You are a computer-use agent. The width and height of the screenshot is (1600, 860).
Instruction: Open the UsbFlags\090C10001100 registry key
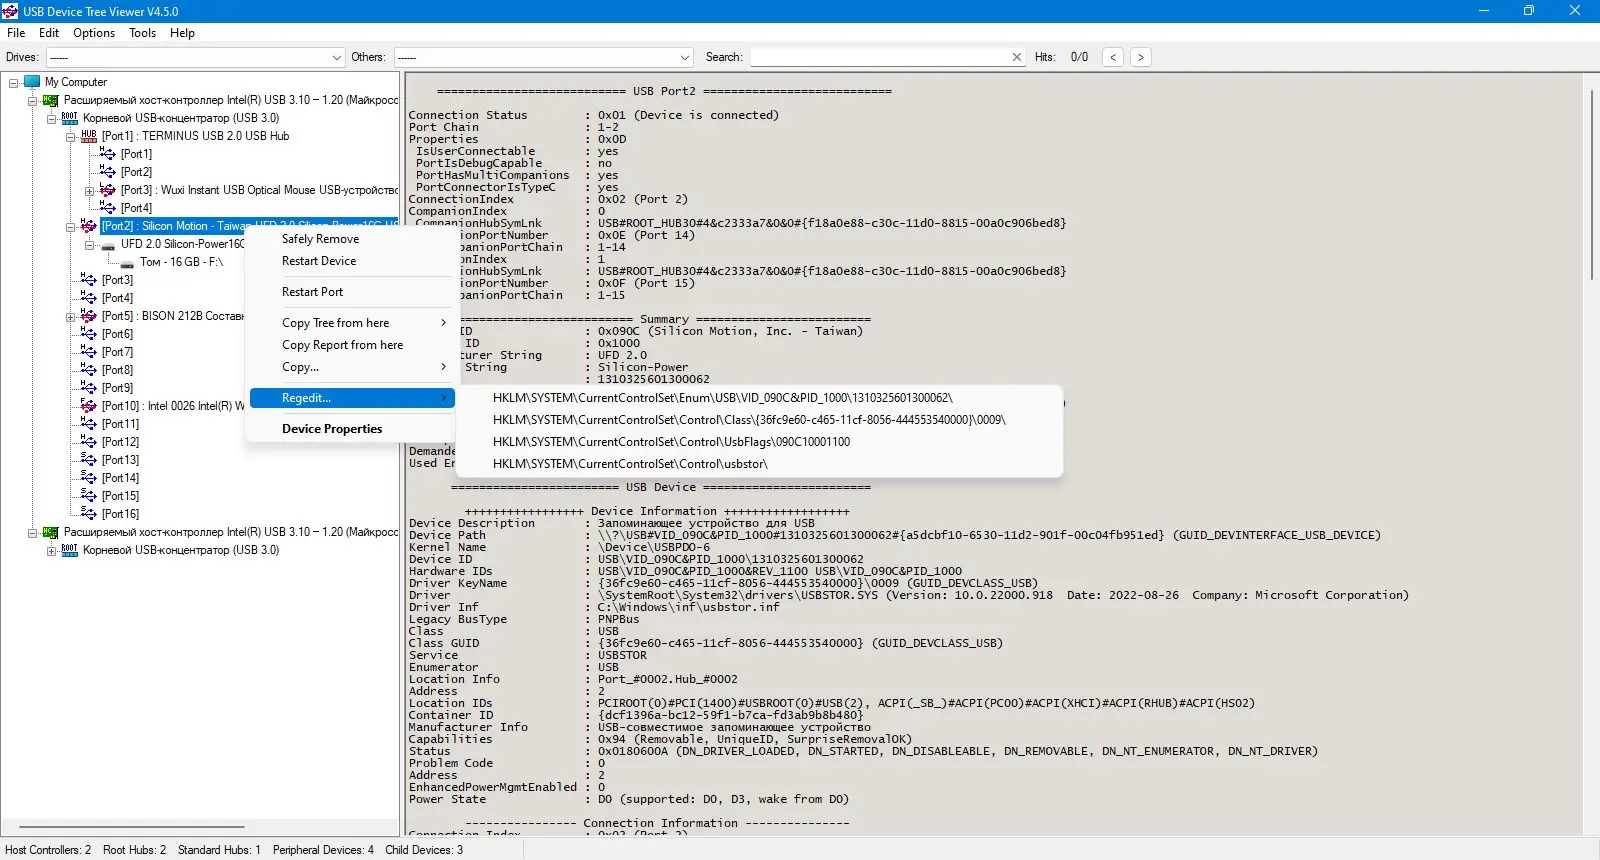click(759, 442)
